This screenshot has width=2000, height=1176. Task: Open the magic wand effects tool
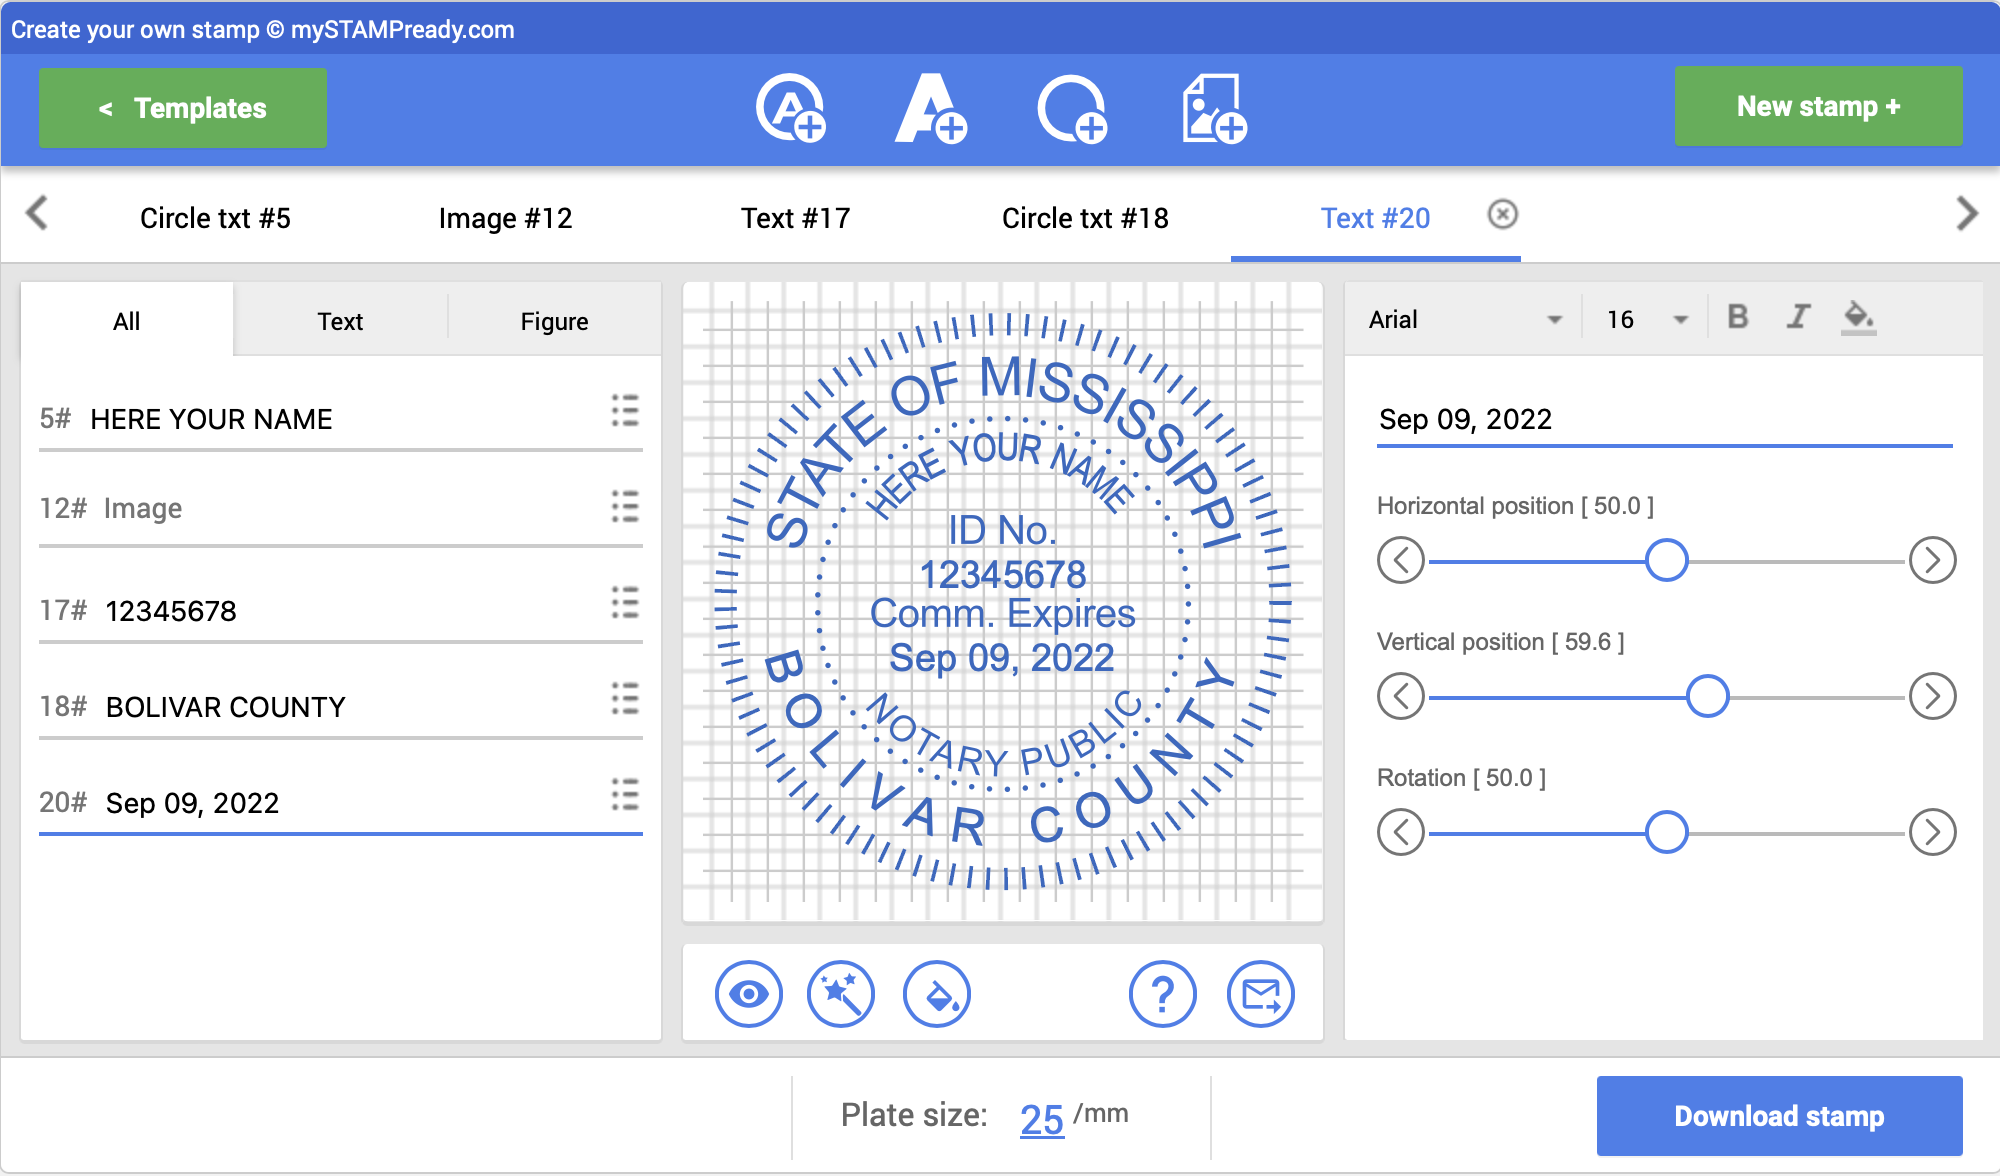pyautogui.click(x=840, y=994)
